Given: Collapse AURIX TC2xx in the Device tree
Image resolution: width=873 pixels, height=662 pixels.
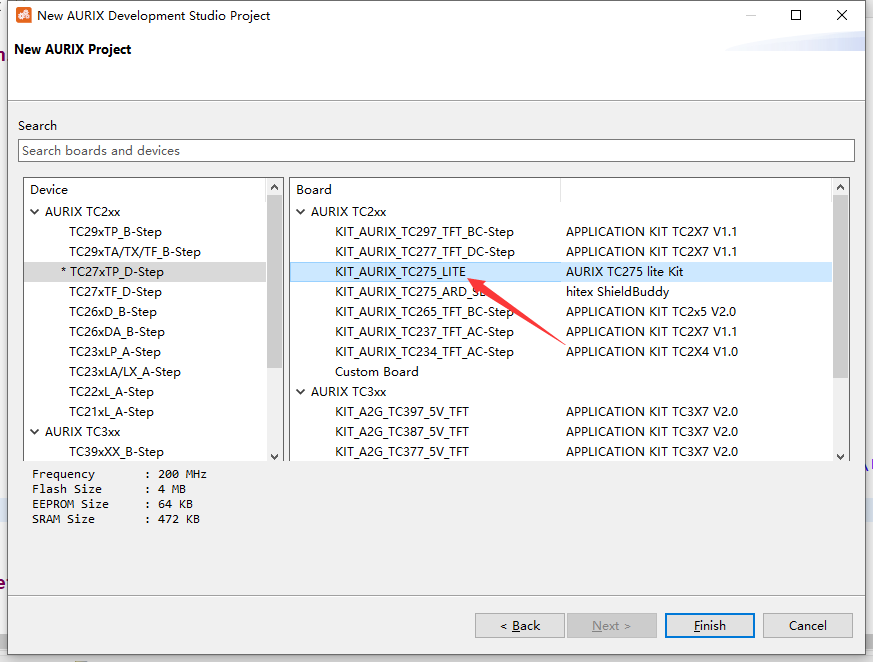Looking at the screenshot, I should click(x=35, y=212).
